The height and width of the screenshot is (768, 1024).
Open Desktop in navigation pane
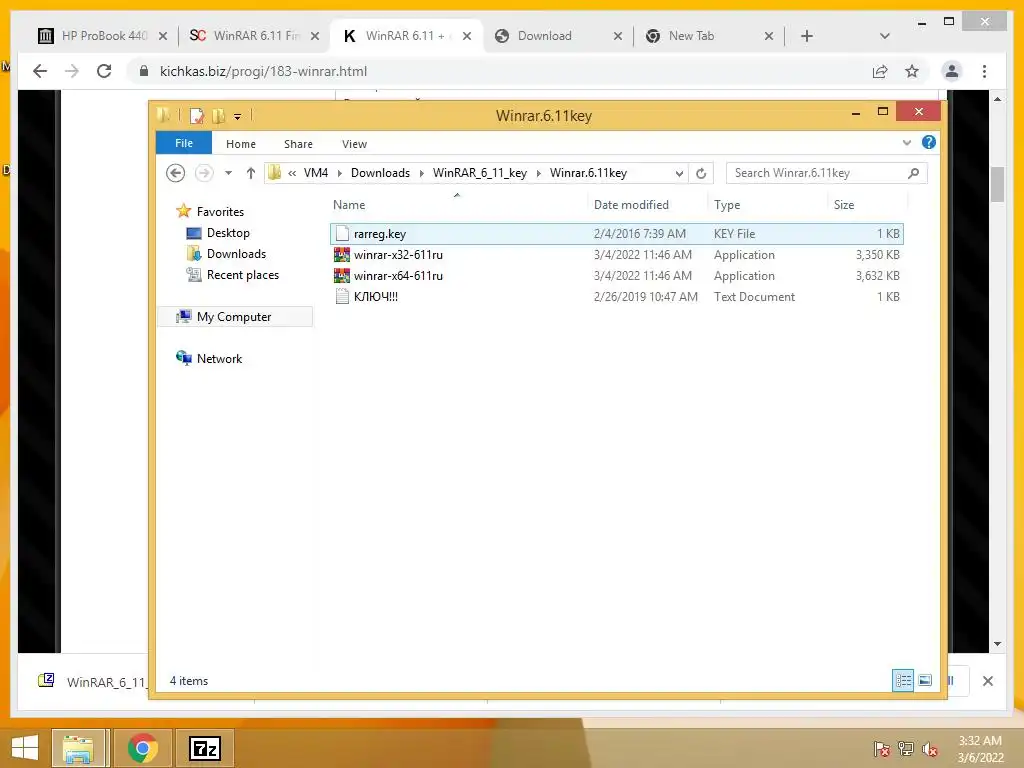[228, 232]
